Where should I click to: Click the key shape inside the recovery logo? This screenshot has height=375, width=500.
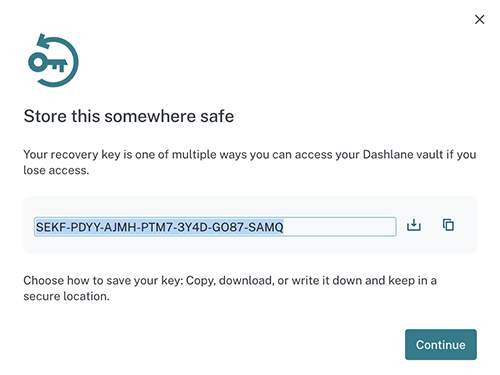(x=48, y=62)
